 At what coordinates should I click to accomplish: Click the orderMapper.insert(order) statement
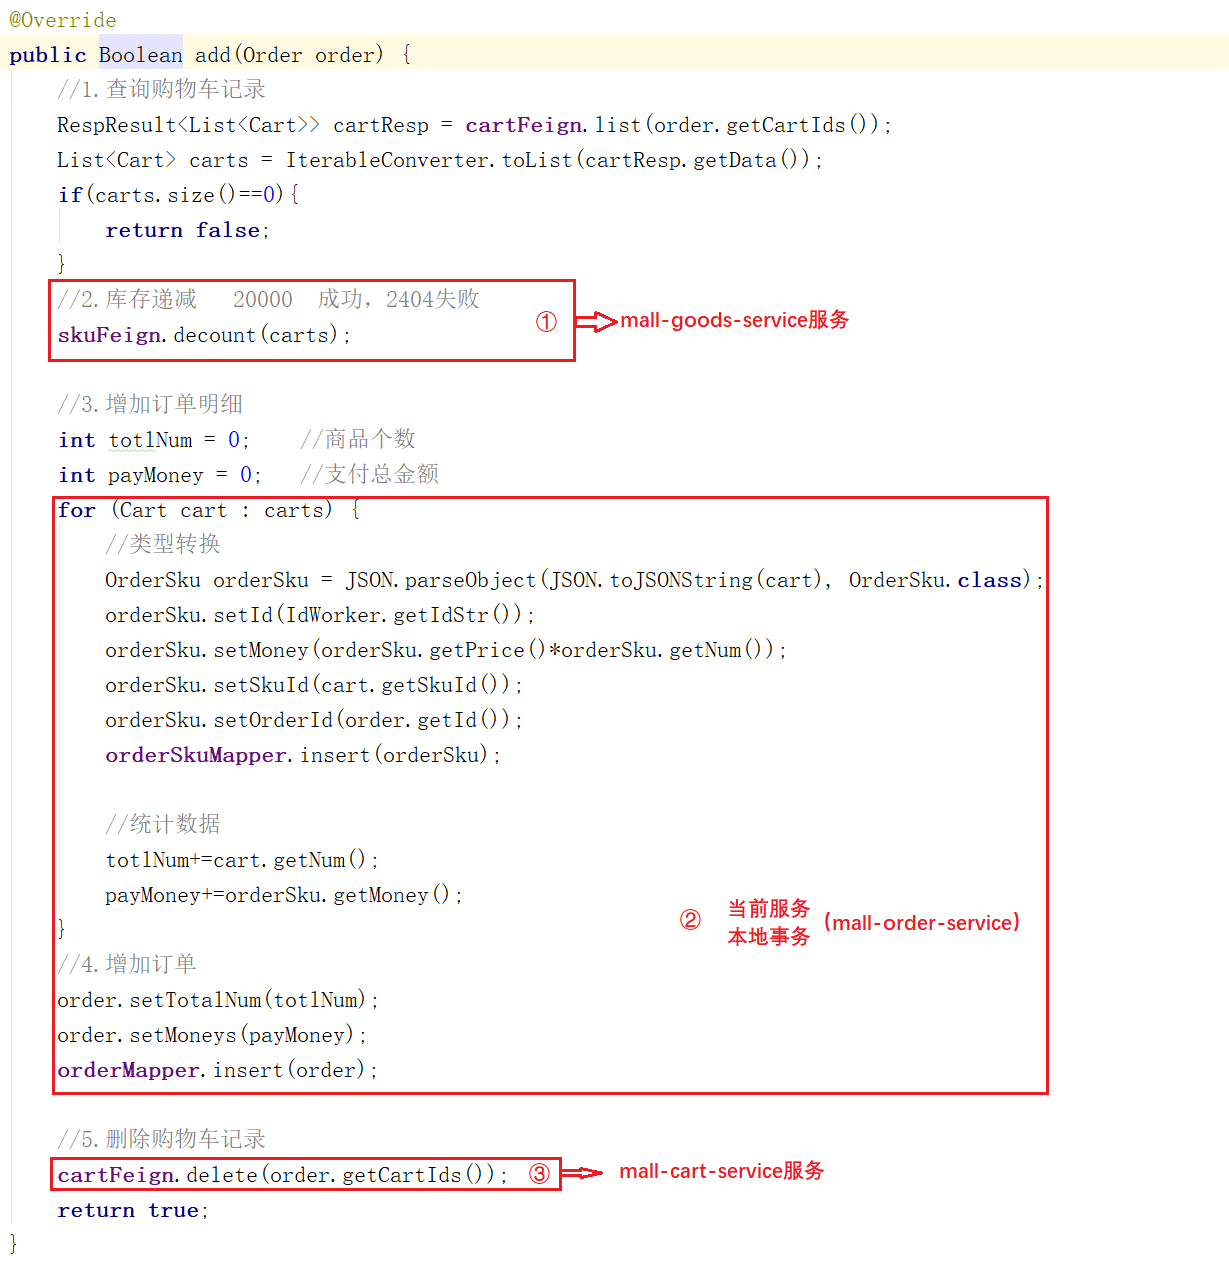(x=217, y=1070)
